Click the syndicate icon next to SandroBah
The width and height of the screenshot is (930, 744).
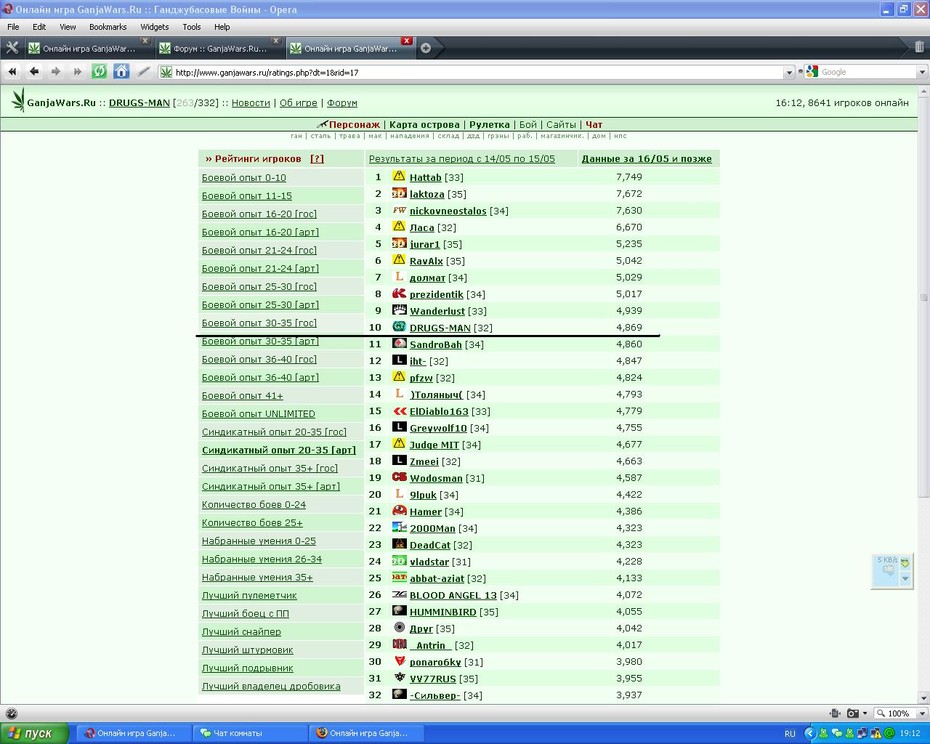point(399,344)
